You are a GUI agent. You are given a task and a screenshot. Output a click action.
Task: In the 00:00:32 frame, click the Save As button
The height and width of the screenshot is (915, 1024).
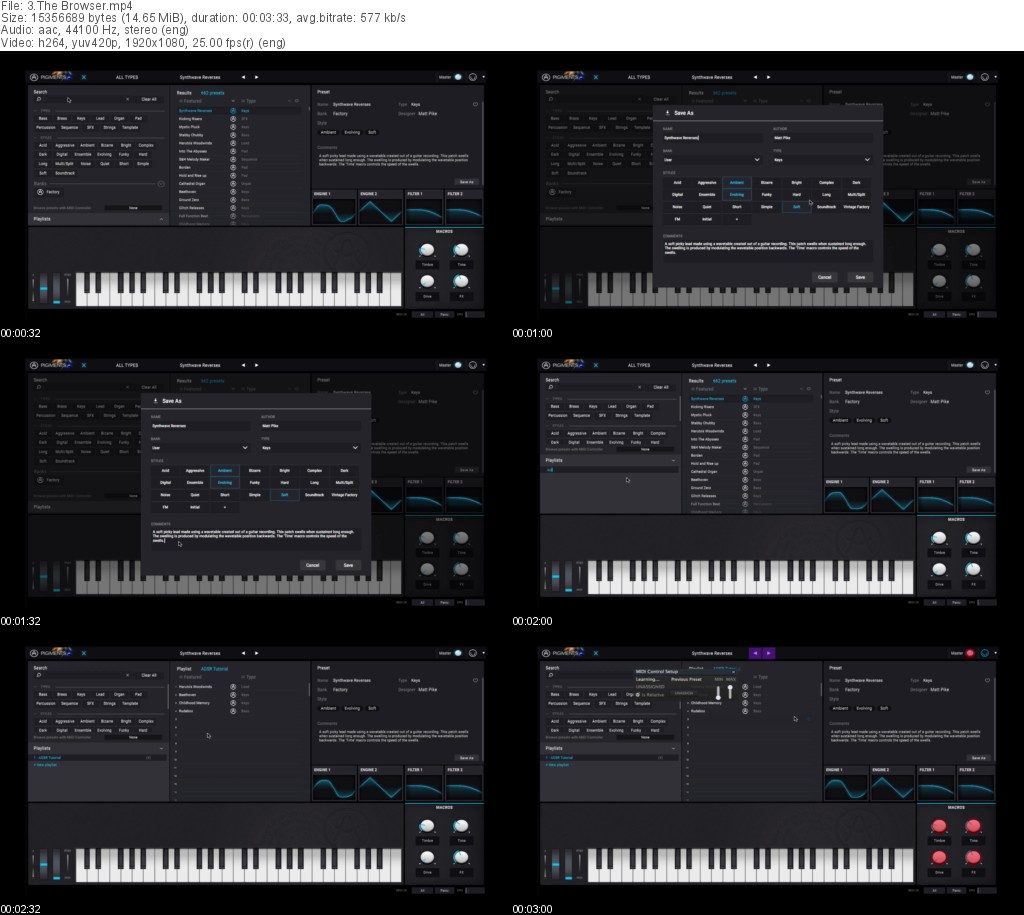466,182
